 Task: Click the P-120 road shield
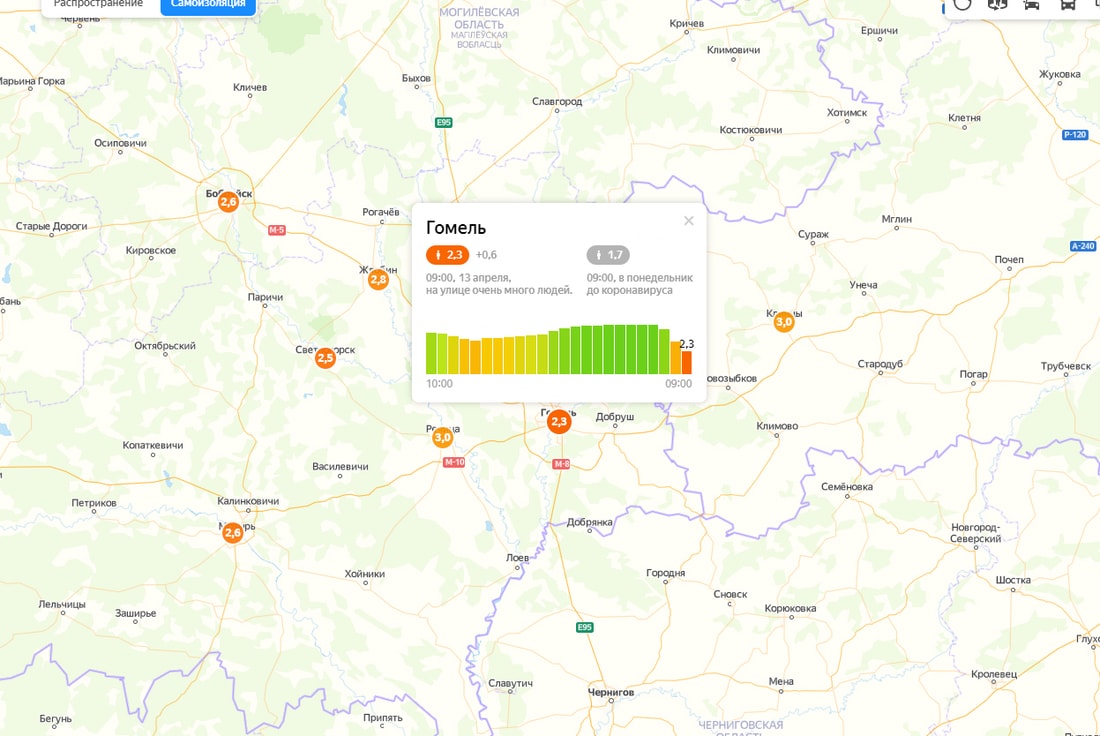1075,135
